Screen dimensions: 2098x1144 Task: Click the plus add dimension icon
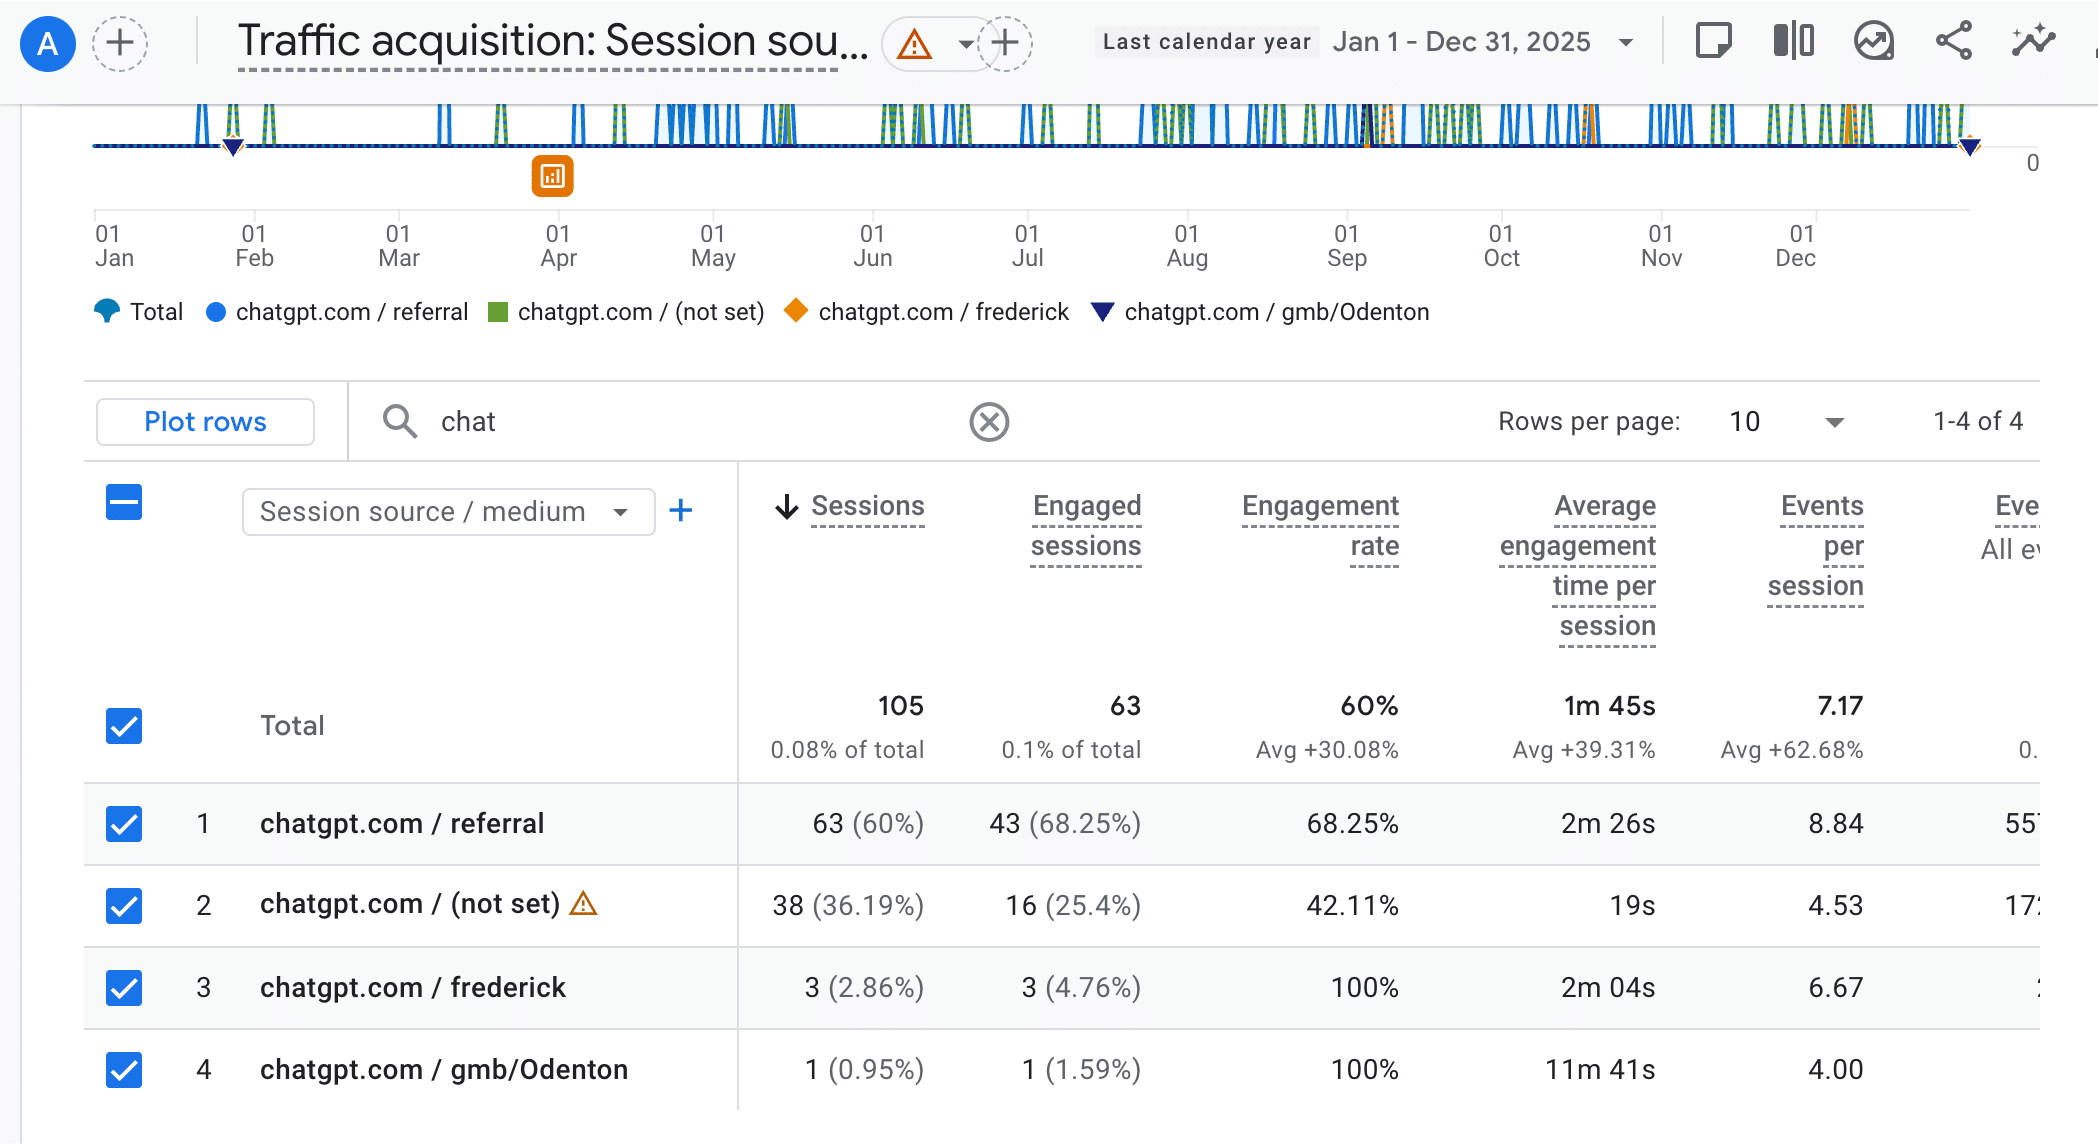[x=681, y=511]
